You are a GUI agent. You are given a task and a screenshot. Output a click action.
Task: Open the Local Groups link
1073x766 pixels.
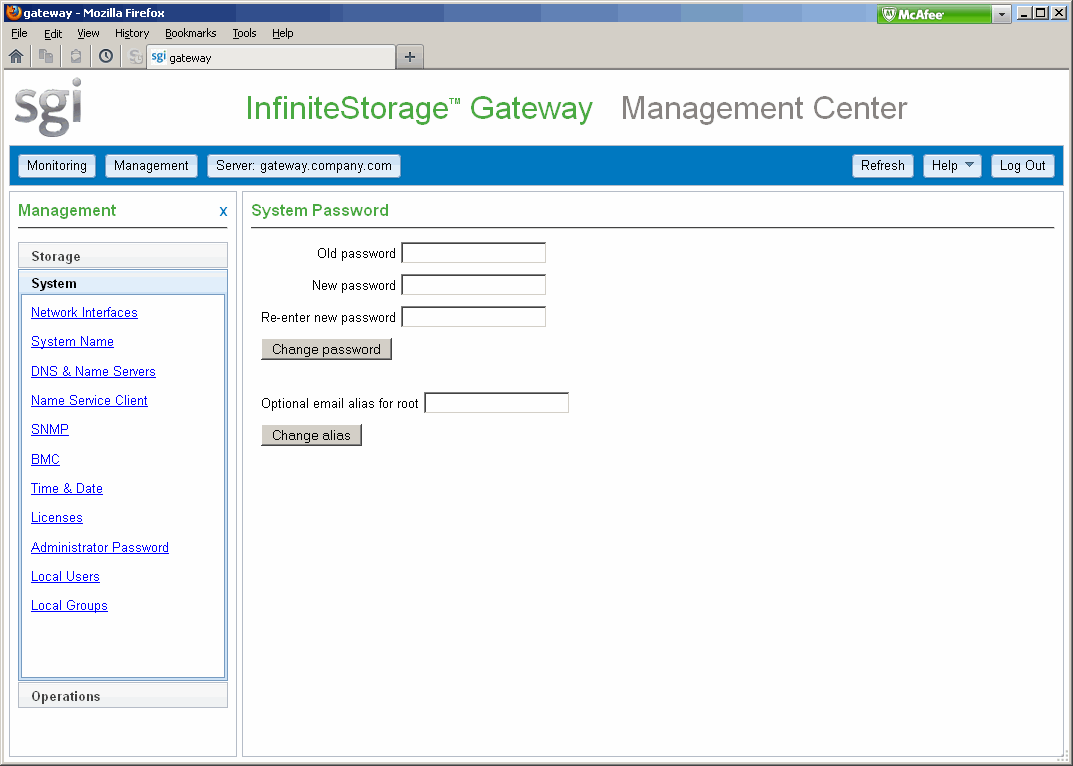(69, 606)
